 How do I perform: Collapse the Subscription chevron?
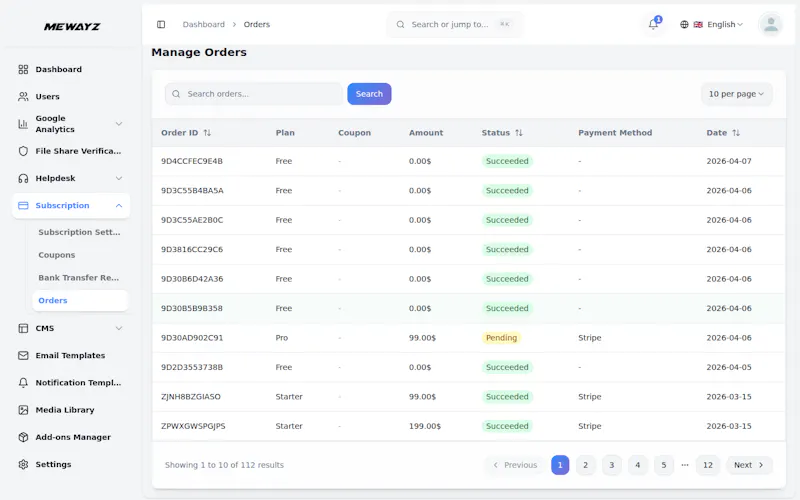(119, 206)
